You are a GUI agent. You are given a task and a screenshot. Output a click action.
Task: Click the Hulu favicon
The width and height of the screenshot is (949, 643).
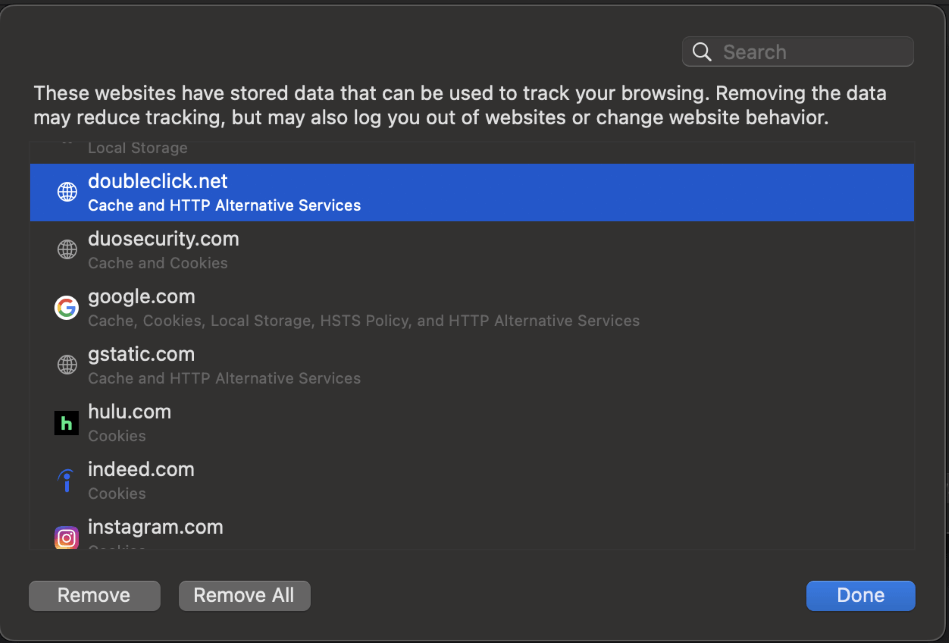click(67, 423)
